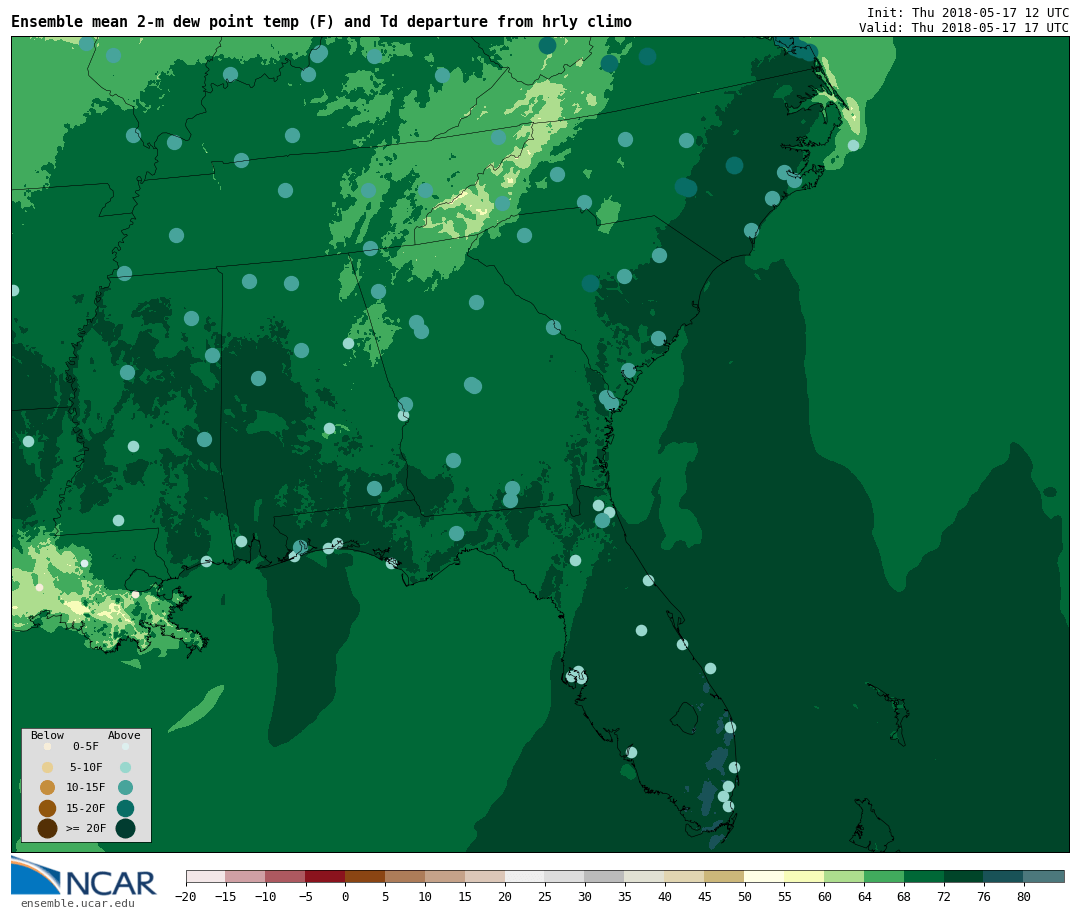Pick the 72 to 76 darkest green swatch
This screenshot has width=1080, height=915.
(964, 876)
